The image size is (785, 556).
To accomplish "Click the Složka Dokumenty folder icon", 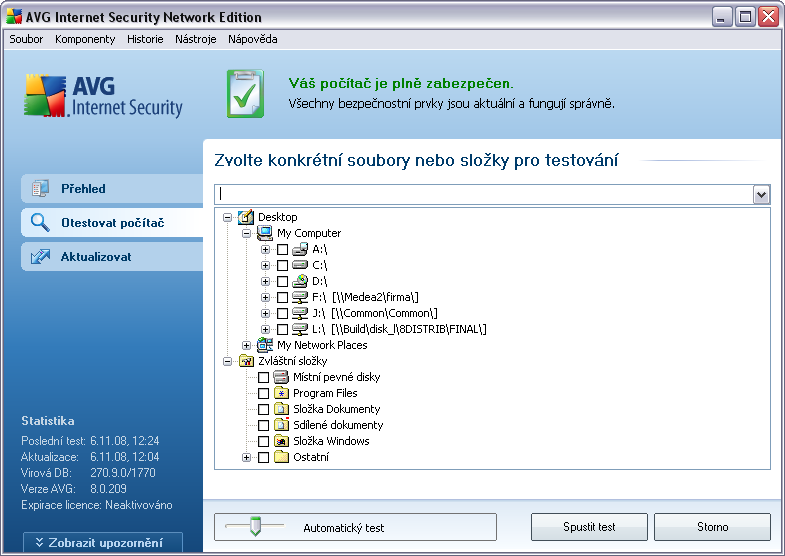I will click(281, 409).
